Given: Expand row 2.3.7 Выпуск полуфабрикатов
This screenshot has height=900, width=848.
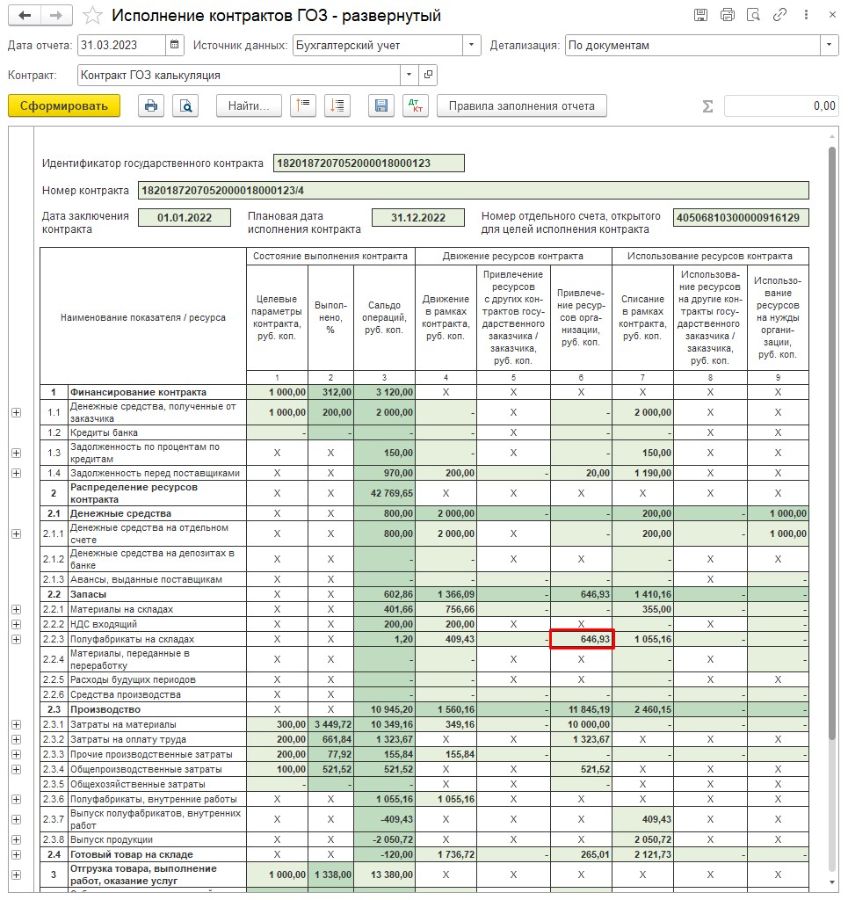Looking at the screenshot, I should (x=16, y=819).
